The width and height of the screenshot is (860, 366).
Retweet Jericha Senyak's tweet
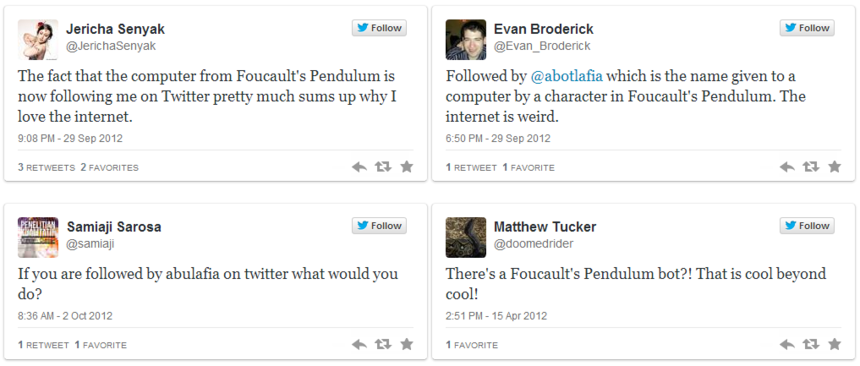tap(383, 167)
